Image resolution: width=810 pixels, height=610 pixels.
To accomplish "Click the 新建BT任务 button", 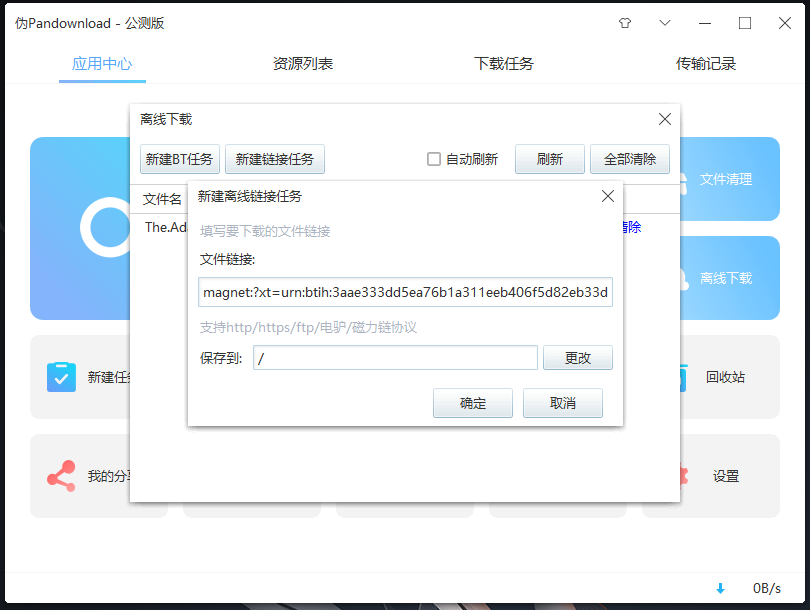I will [x=179, y=159].
